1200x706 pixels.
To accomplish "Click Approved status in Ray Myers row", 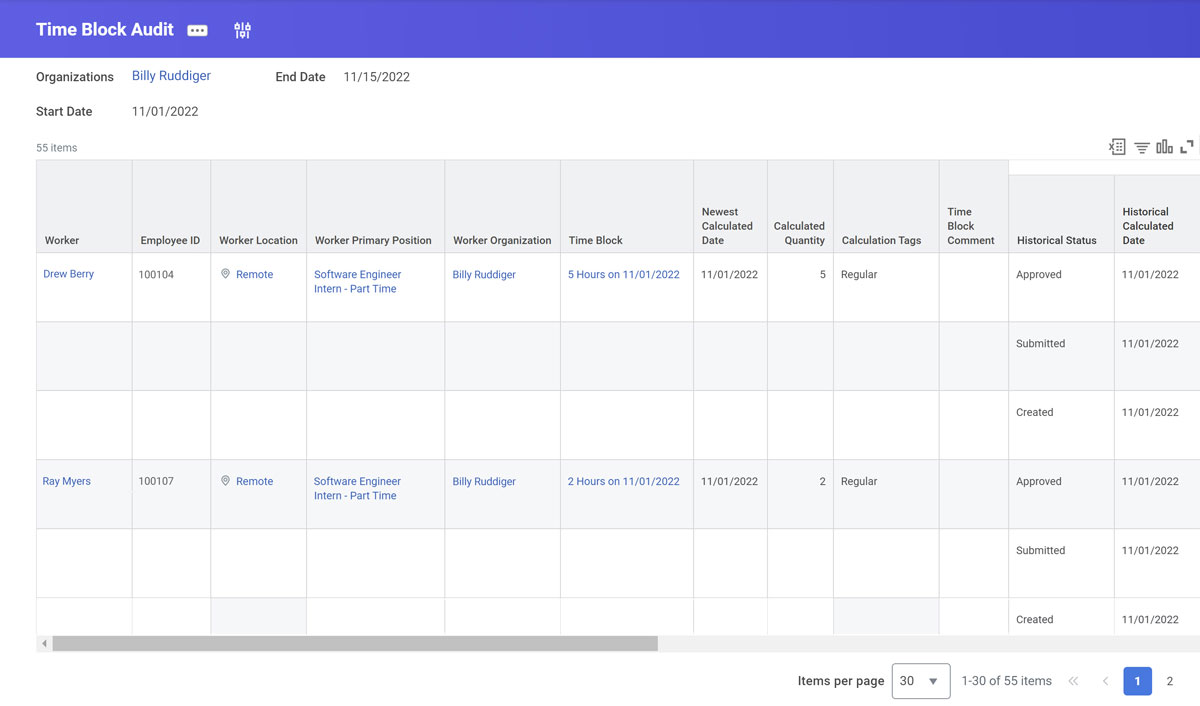I will (x=1039, y=481).
